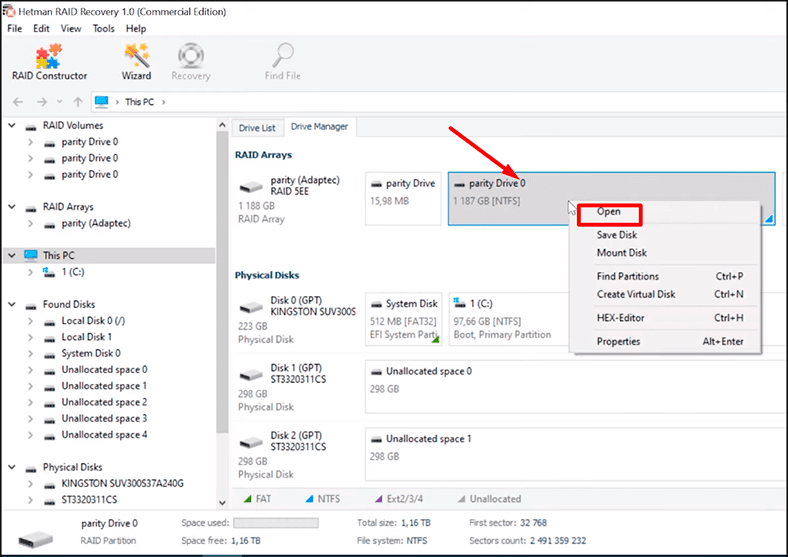The height and width of the screenshot is (557, 788).
Task: Open HEX-Editor from context menu
Action: [620, 318]
